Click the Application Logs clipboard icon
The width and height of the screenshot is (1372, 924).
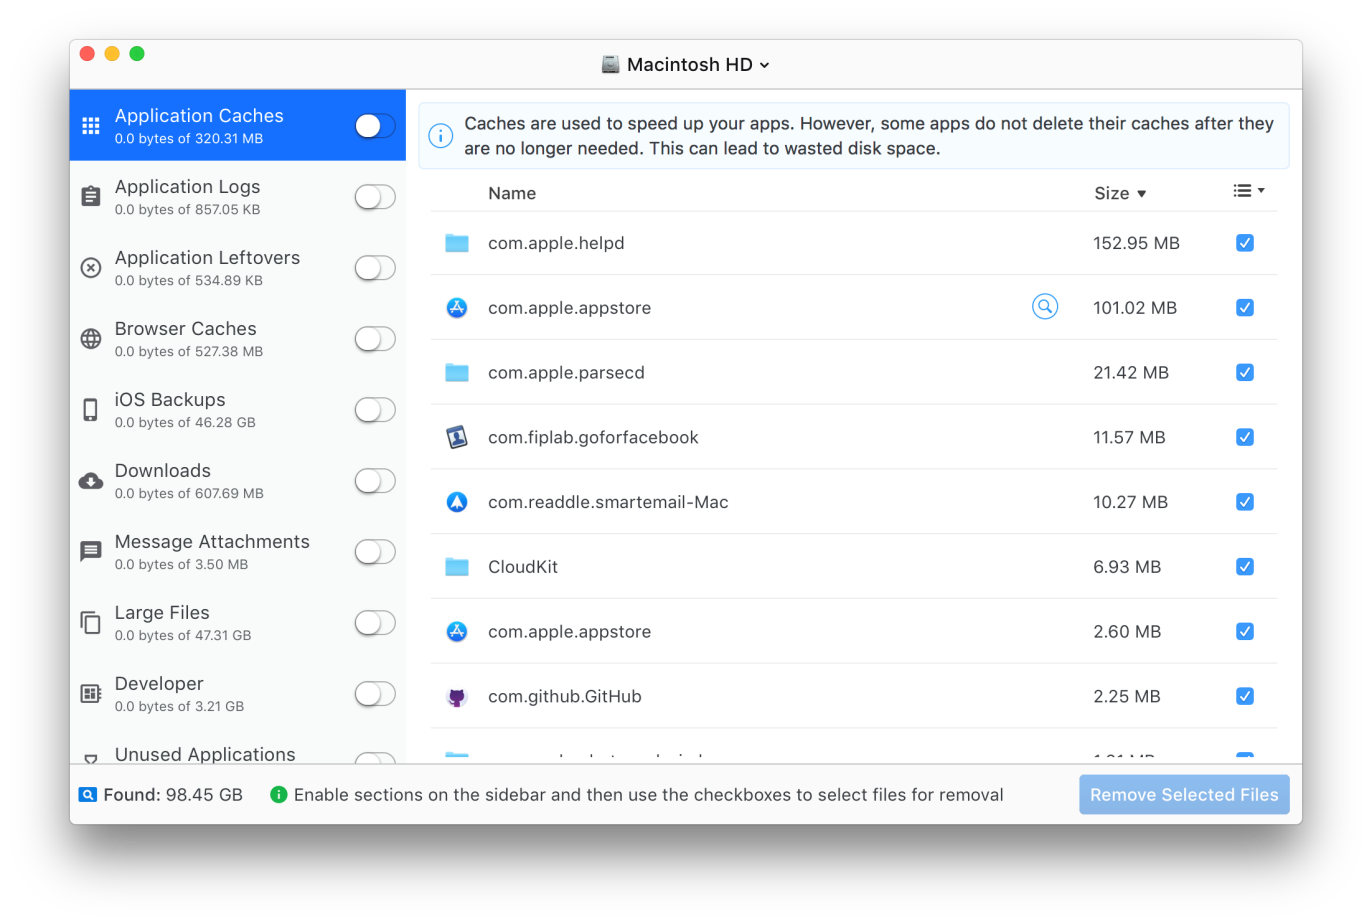coord(91,197)
